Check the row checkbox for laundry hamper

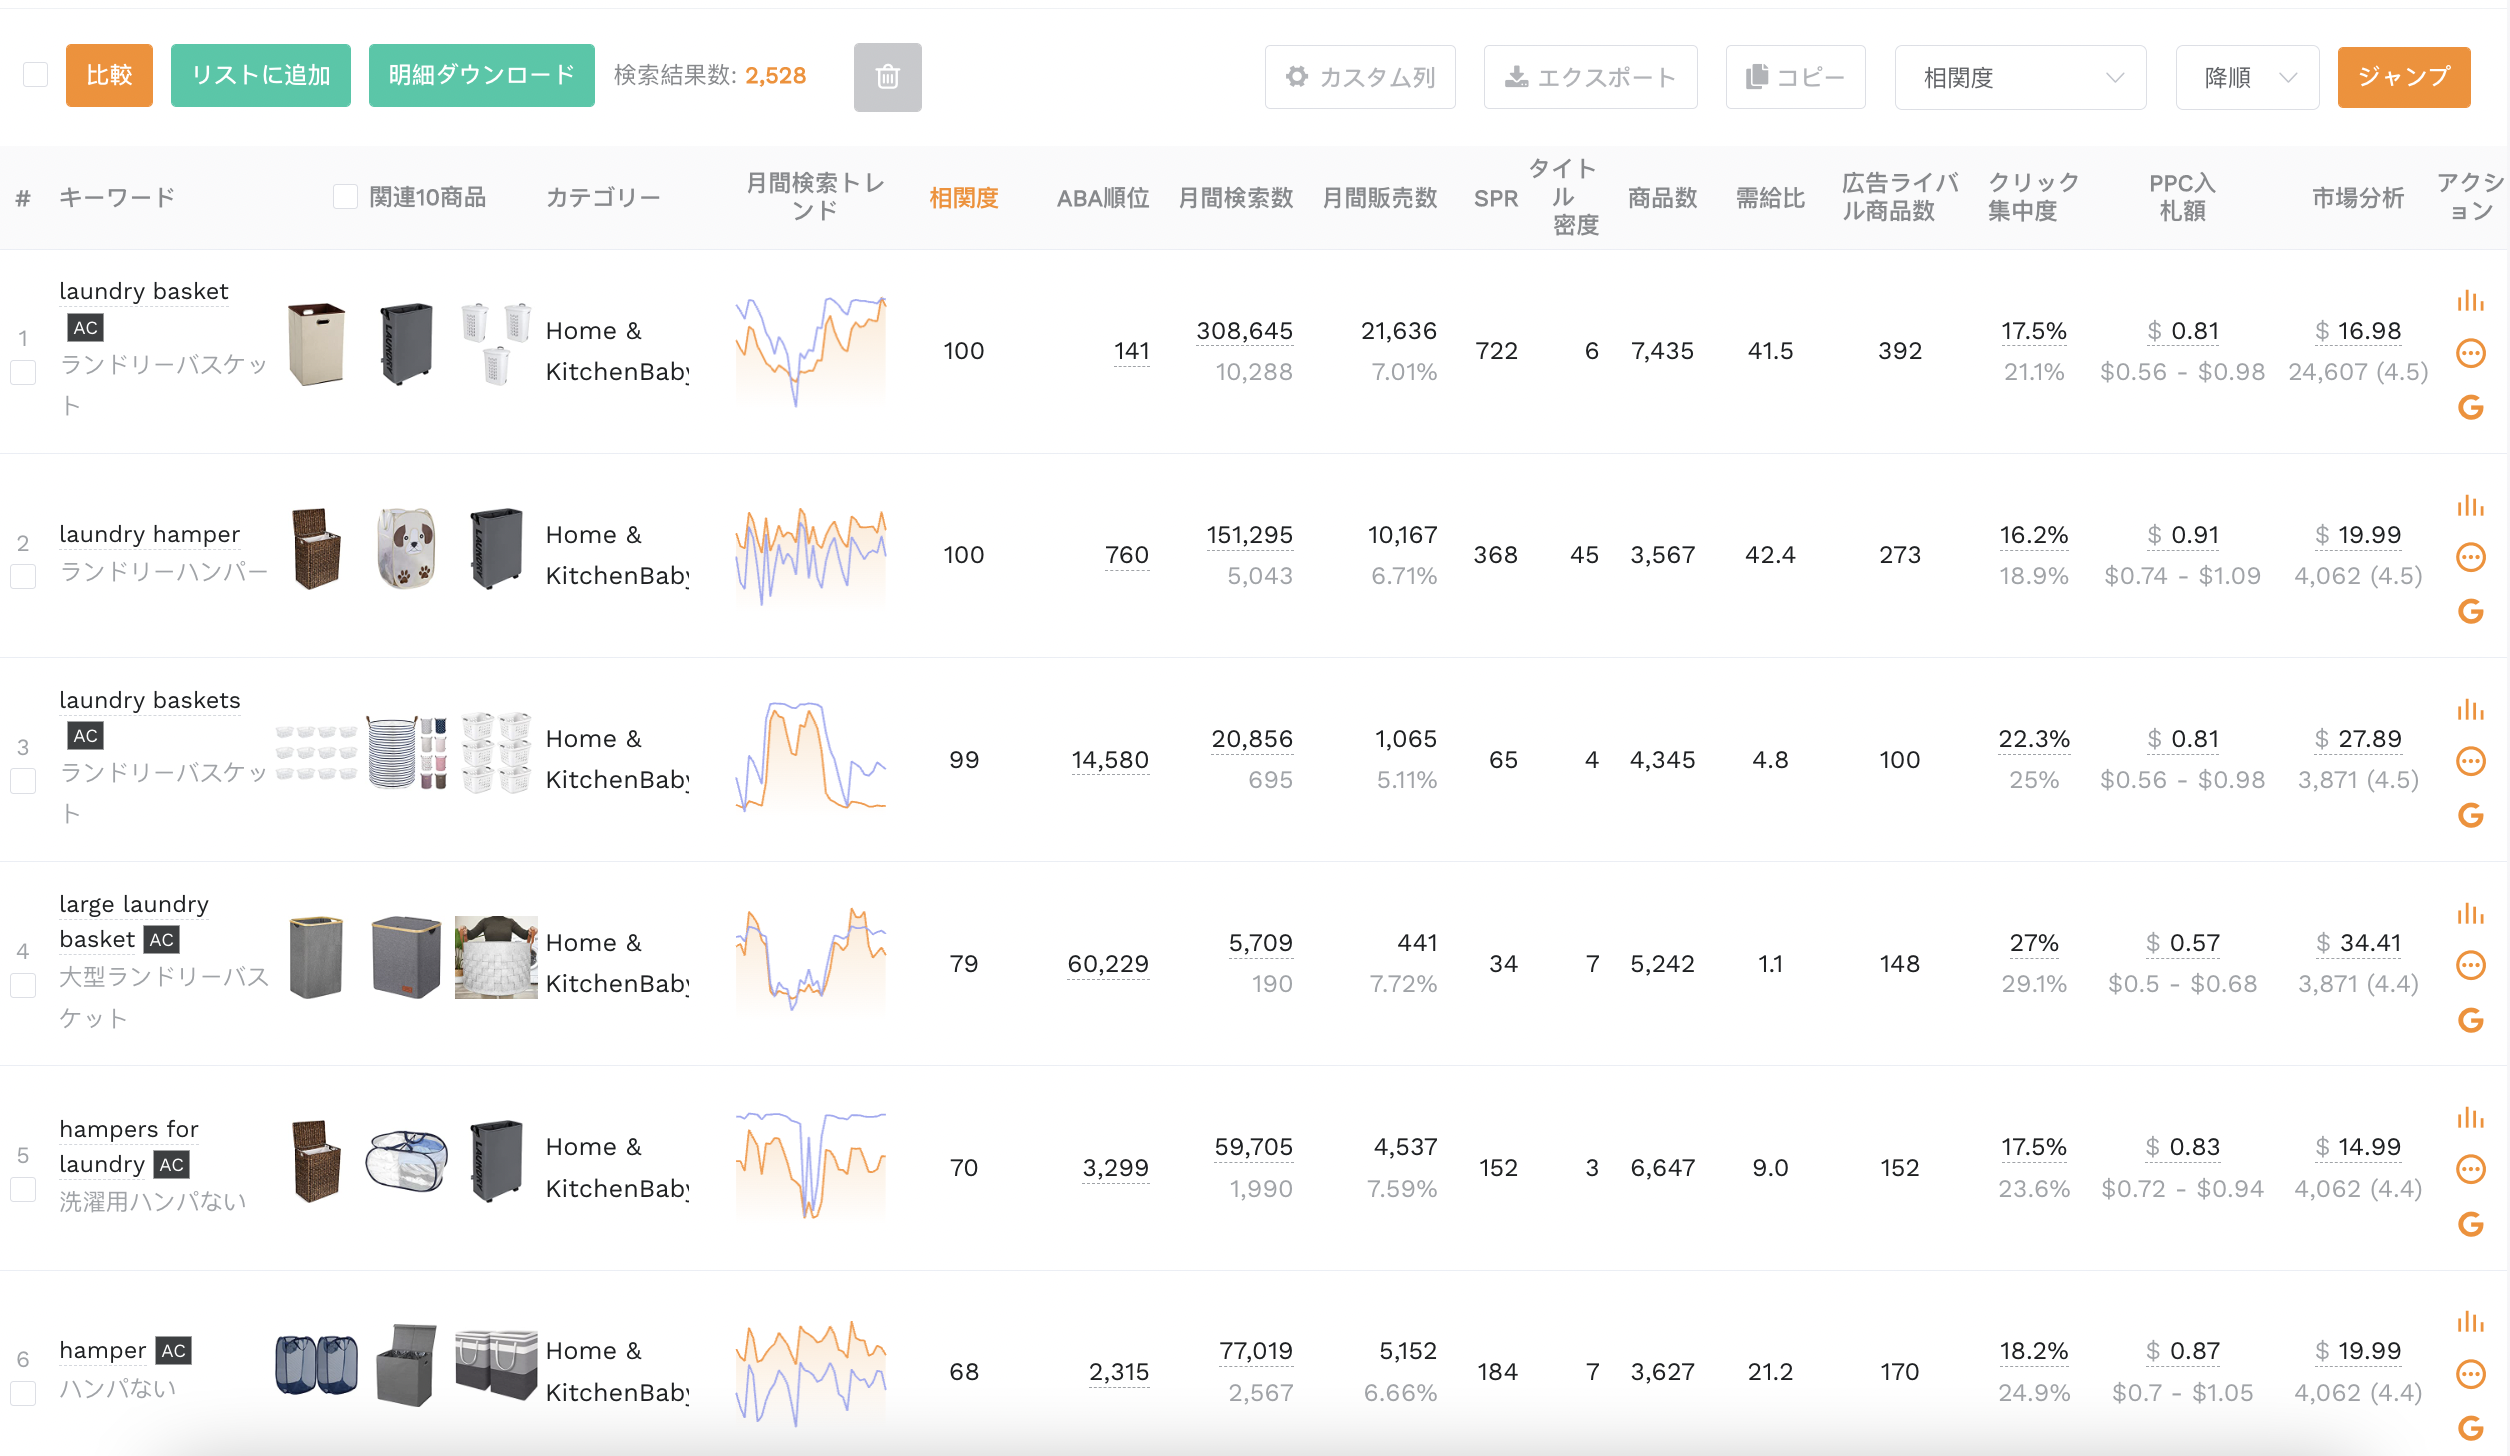[x=23, y=577]
